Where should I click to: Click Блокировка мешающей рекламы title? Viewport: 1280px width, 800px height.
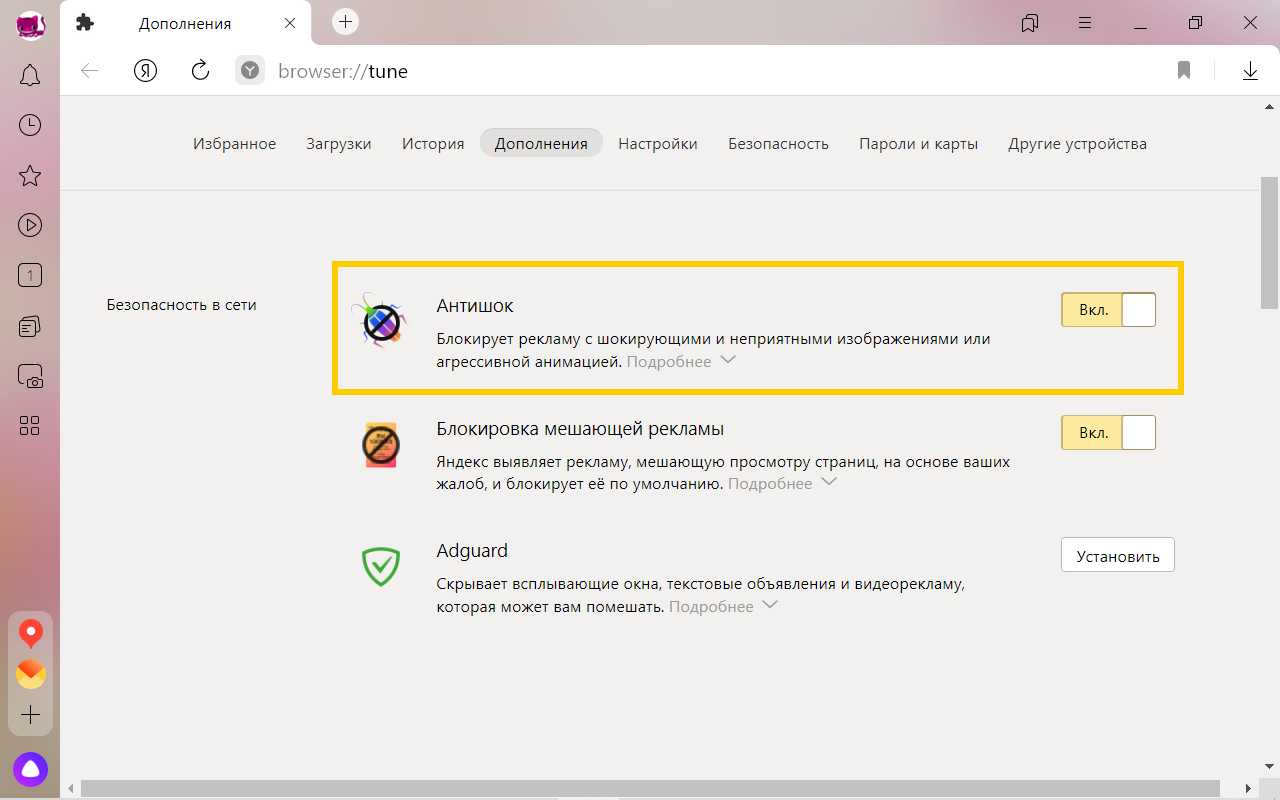[580, 428]
